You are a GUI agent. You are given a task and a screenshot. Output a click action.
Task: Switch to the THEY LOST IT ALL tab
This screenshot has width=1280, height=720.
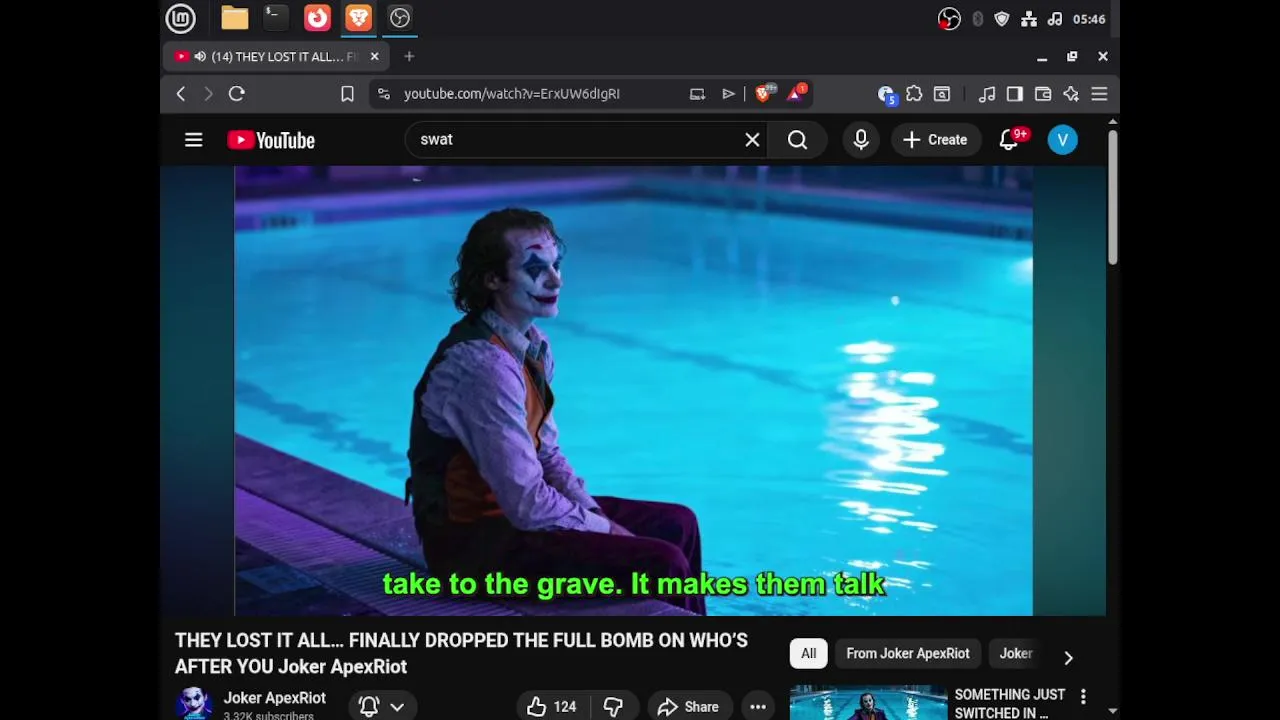tap(277, 57)
